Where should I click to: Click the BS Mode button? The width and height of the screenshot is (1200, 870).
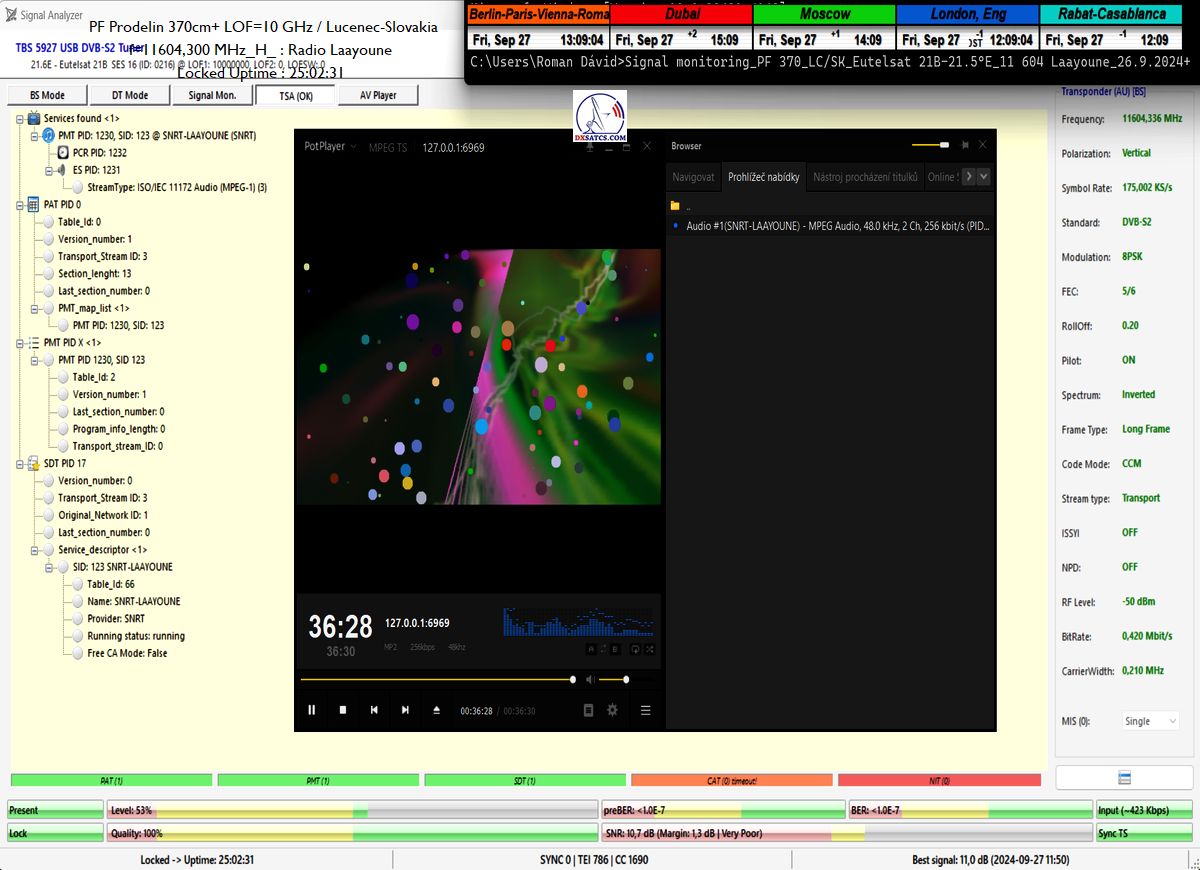(x=47, y=95)
